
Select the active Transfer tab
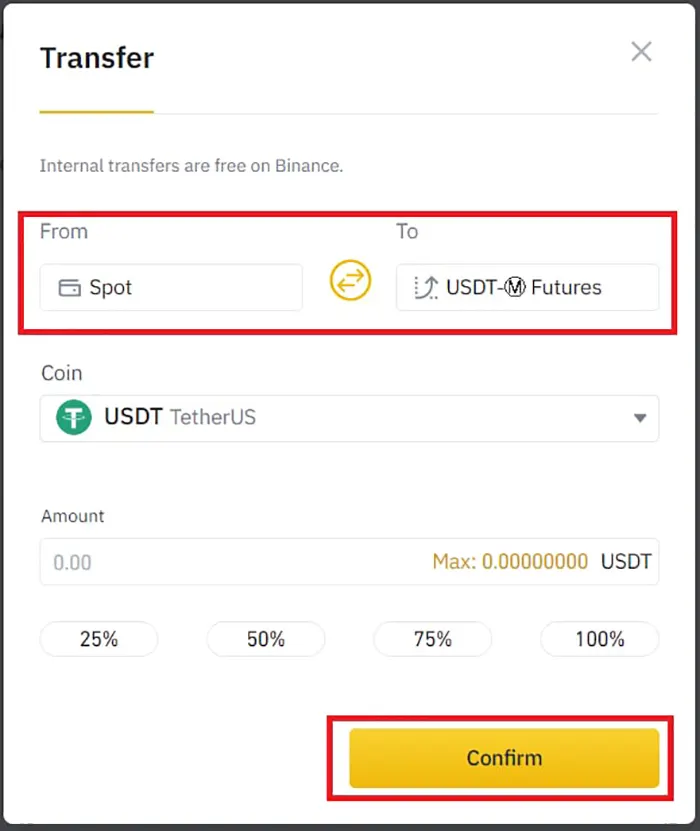coord(96,58)
